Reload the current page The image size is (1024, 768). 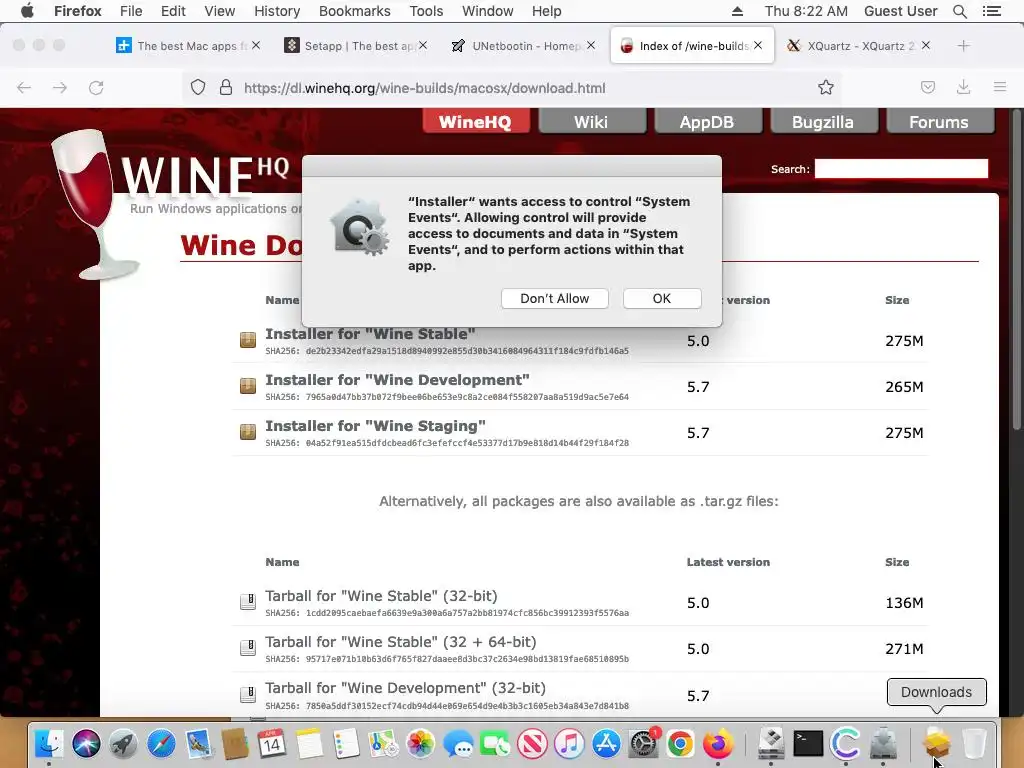pyautogui.click(x=96, y=88)
